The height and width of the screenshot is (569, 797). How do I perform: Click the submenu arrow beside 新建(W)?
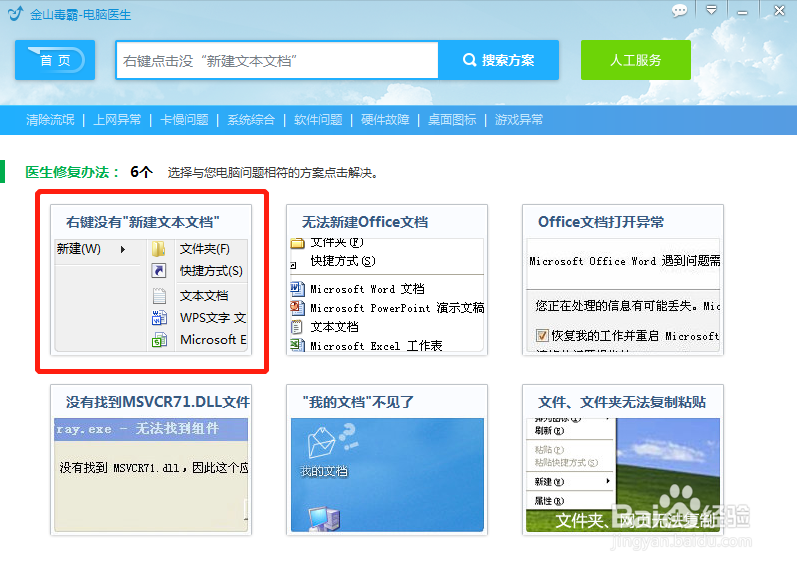[122, 249]
